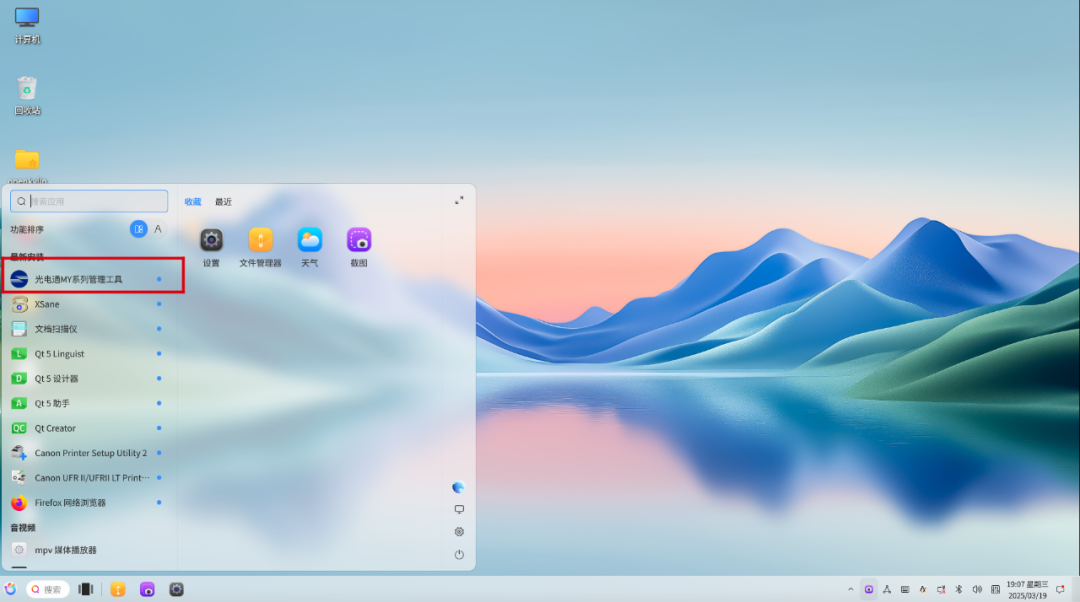Open settings gear in start menu sidebar
The width and height of the screenshot is (1080, 602).
(459, 532)
